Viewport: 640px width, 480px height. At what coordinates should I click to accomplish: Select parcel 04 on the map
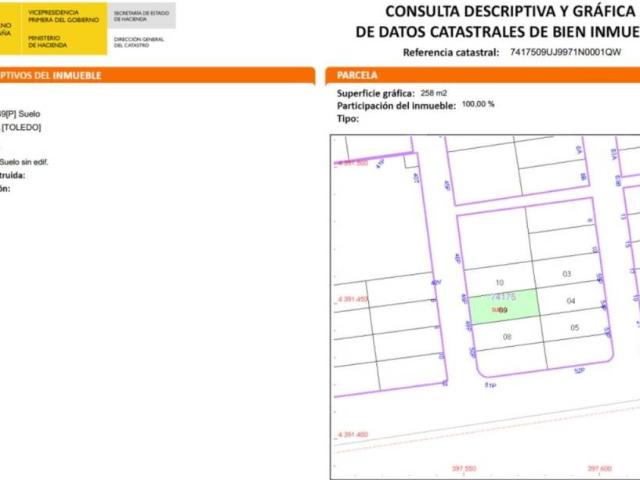[571, 301]
